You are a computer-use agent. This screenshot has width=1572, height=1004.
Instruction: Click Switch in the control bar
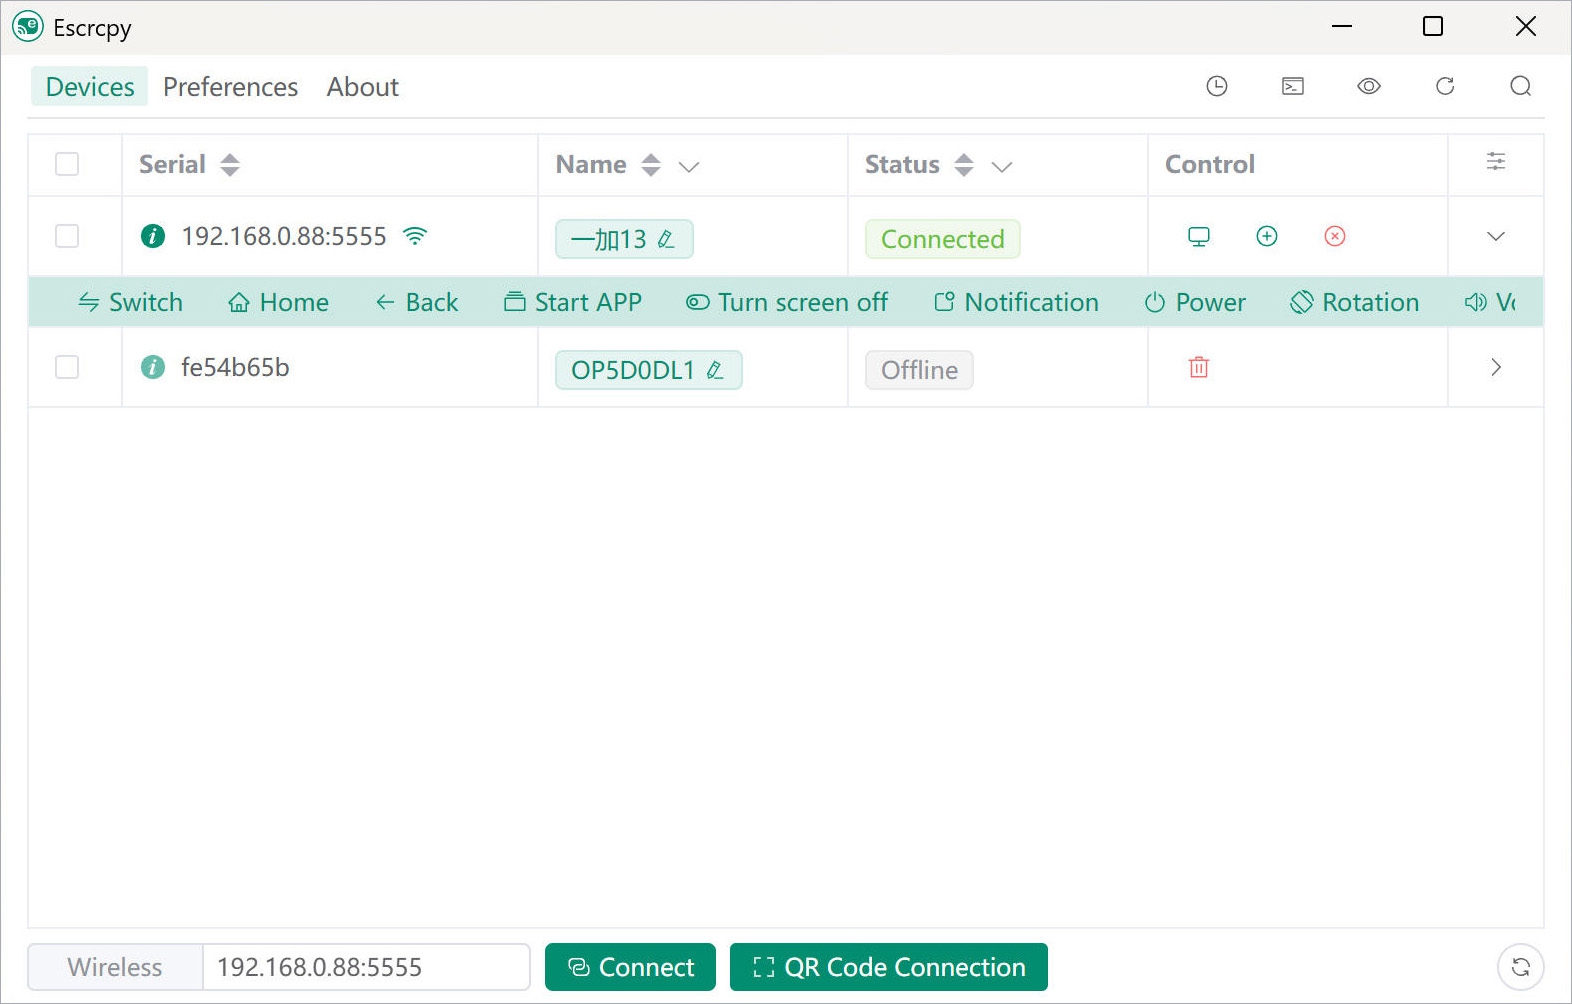click(131, 302)
